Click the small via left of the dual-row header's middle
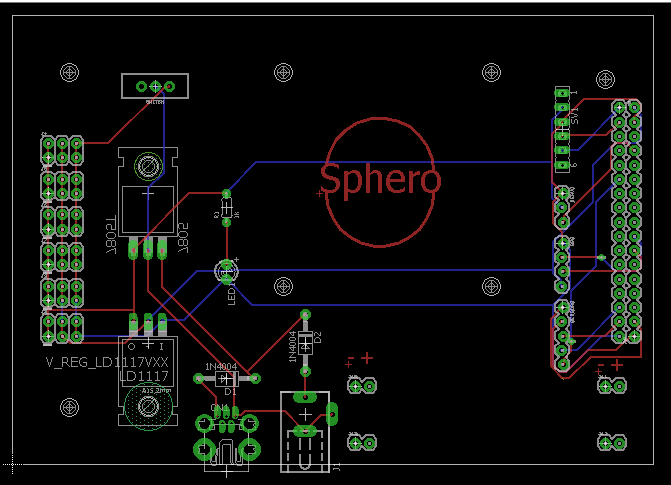671x485 pixels. pyautogui.click(x=601, y=257)
